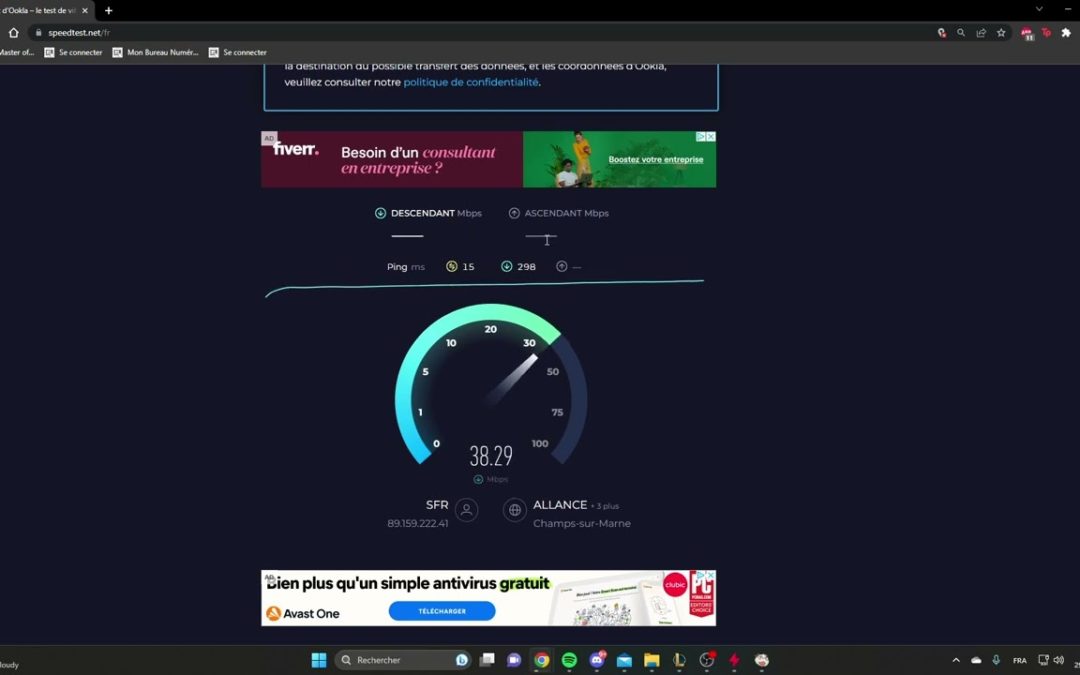This screenshot has height=675, width=1080.
Task: Open the Windows Start menu
Action: [x=319, y=660]
